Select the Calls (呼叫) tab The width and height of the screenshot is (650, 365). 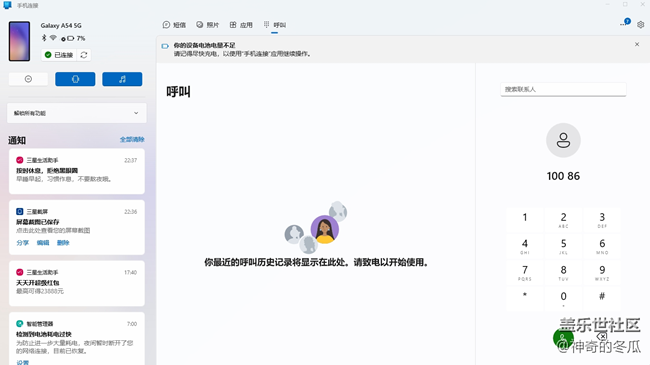point(275,25)
